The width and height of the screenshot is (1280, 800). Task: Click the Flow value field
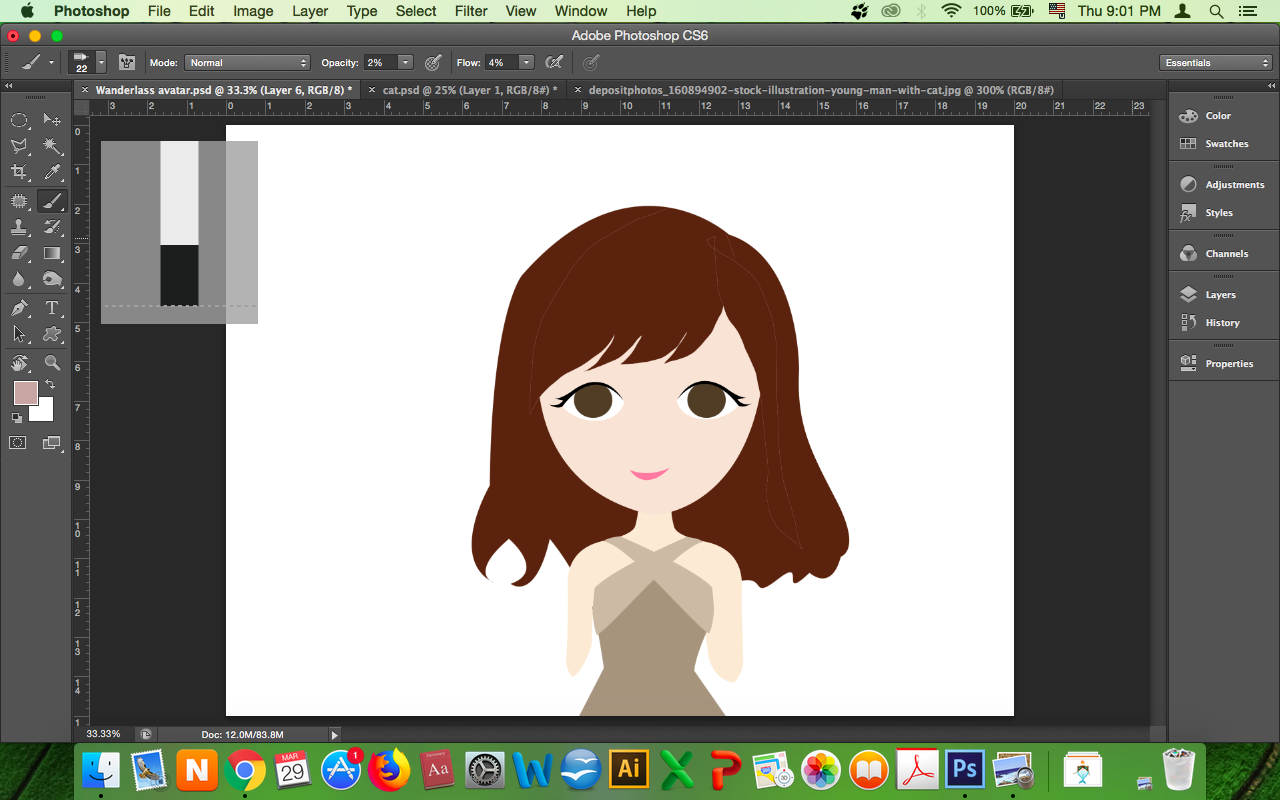pyautogui.click(x=501, y=62)
